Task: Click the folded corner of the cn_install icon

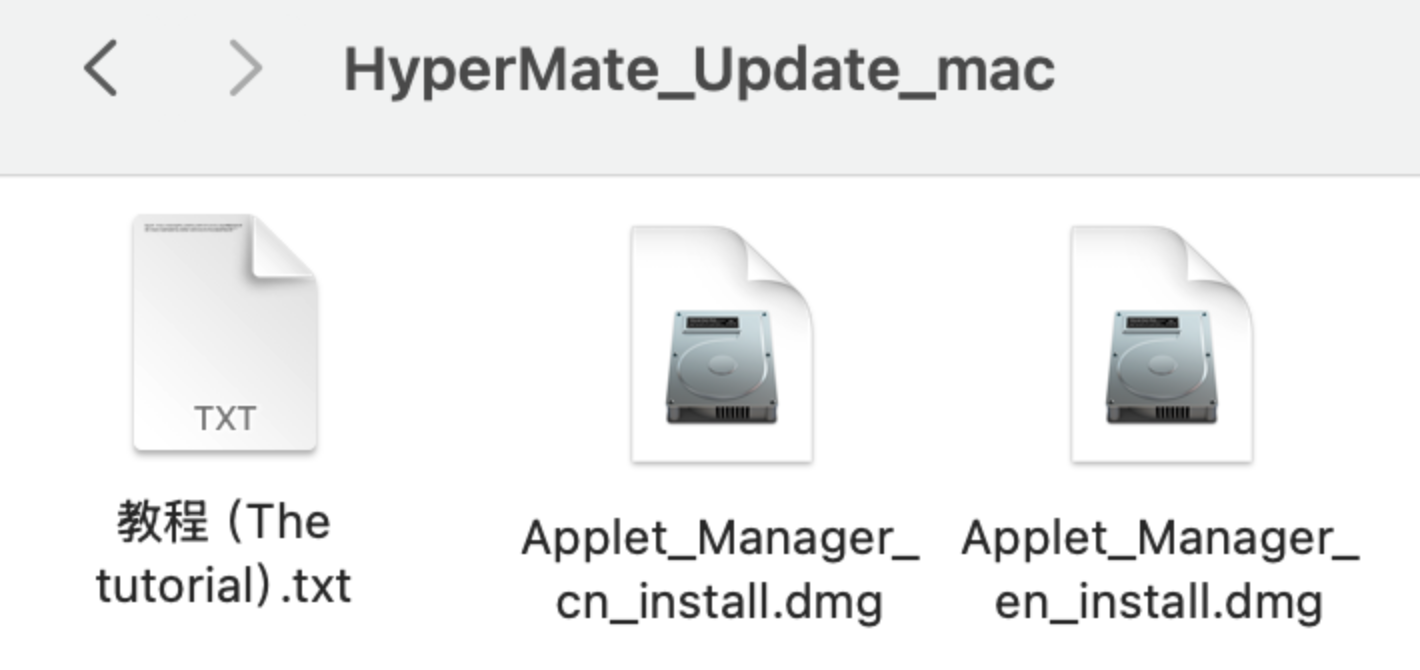Action: pyautogui.click(x=784, y=258)
